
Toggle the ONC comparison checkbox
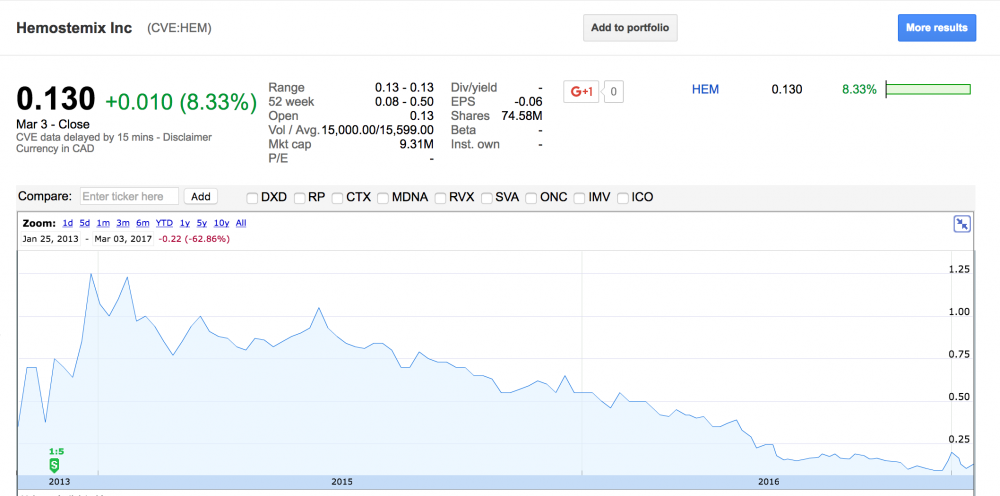pos(531,197)
